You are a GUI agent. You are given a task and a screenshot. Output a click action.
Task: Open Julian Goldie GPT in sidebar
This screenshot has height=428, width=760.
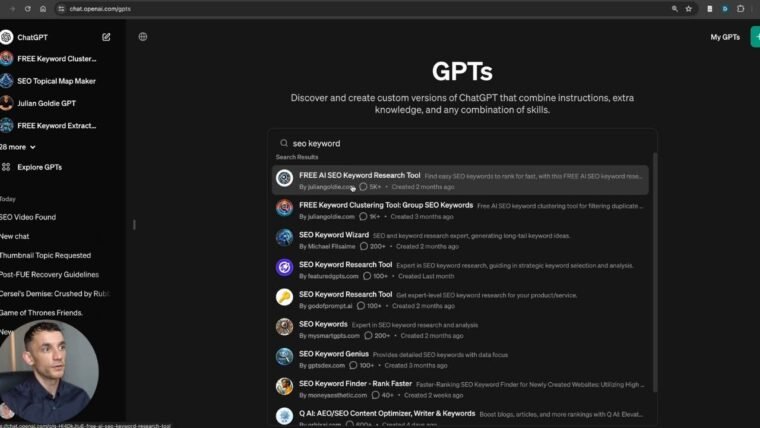click(x=47, y=103)
